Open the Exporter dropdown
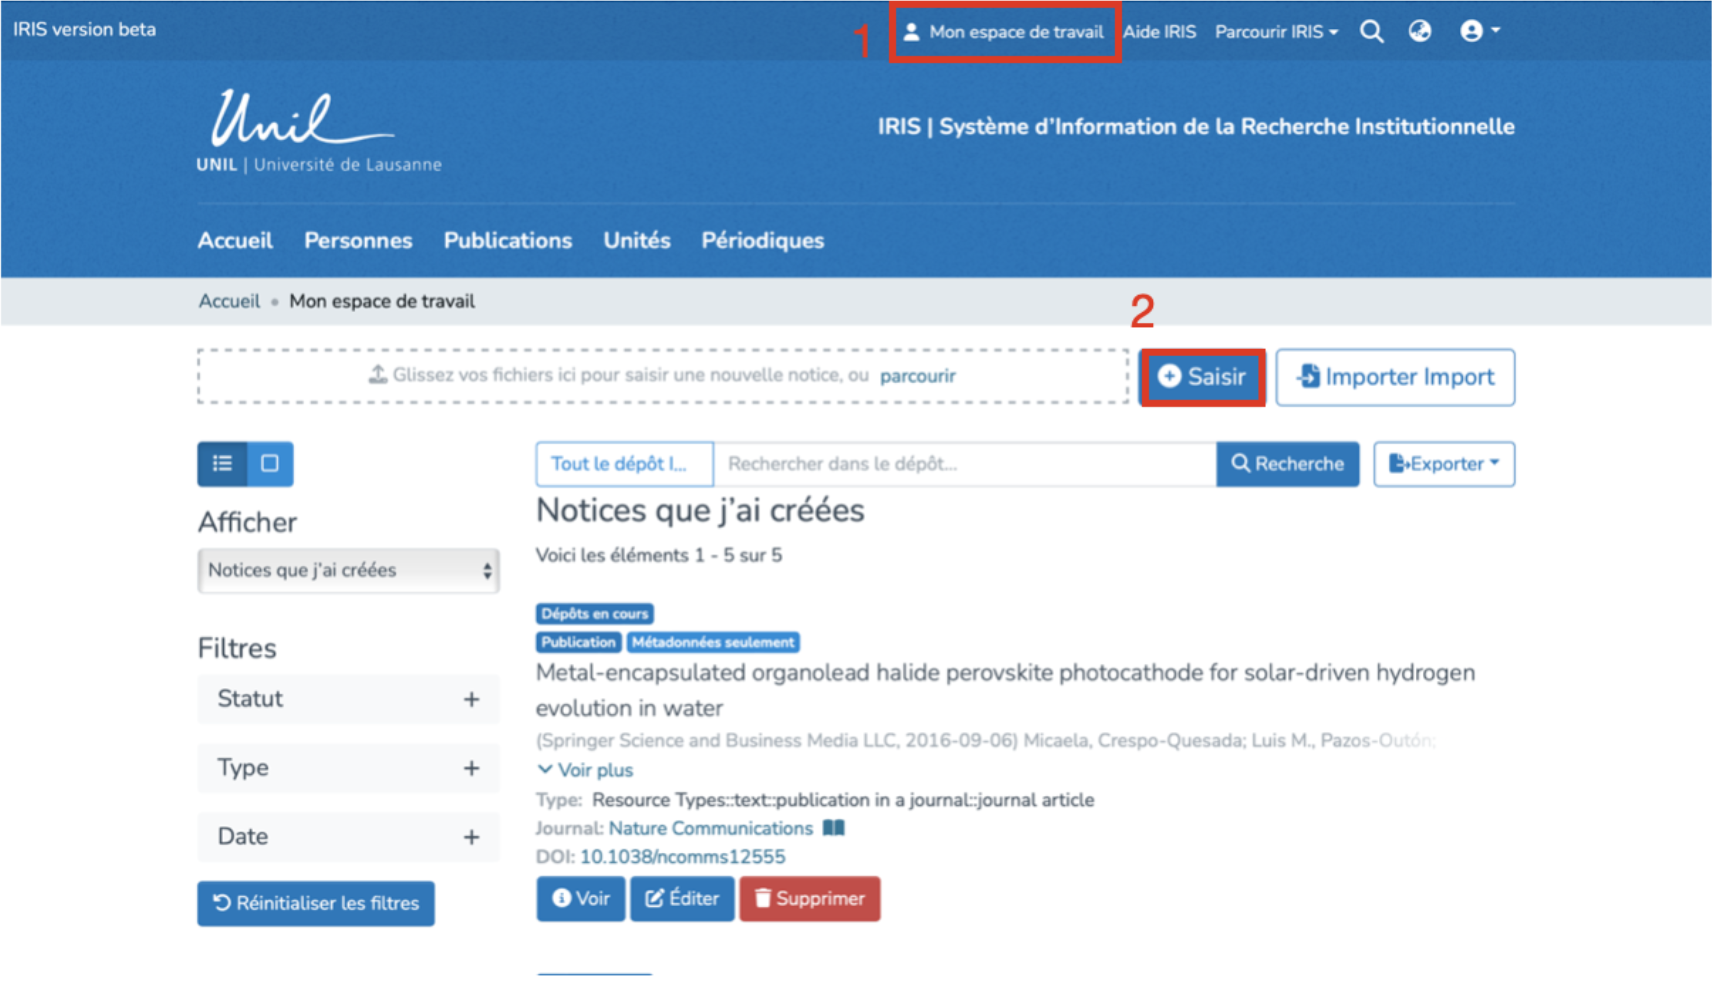1720x986 pixels. point(1443,464)
